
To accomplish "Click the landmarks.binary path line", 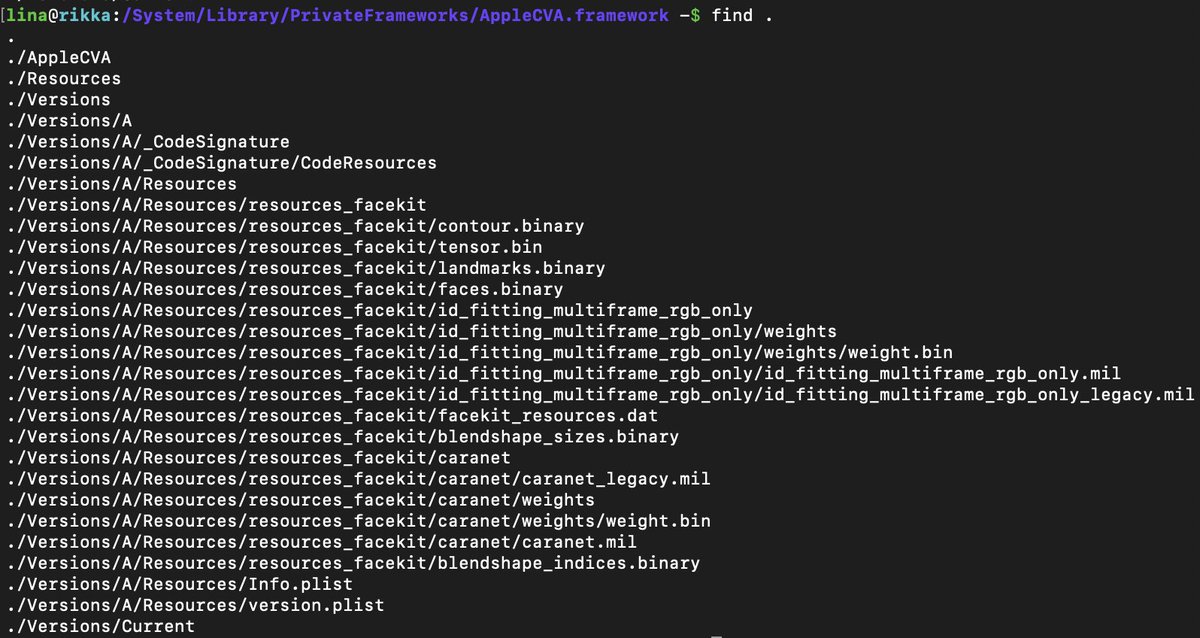I will (x=305, y=268).
